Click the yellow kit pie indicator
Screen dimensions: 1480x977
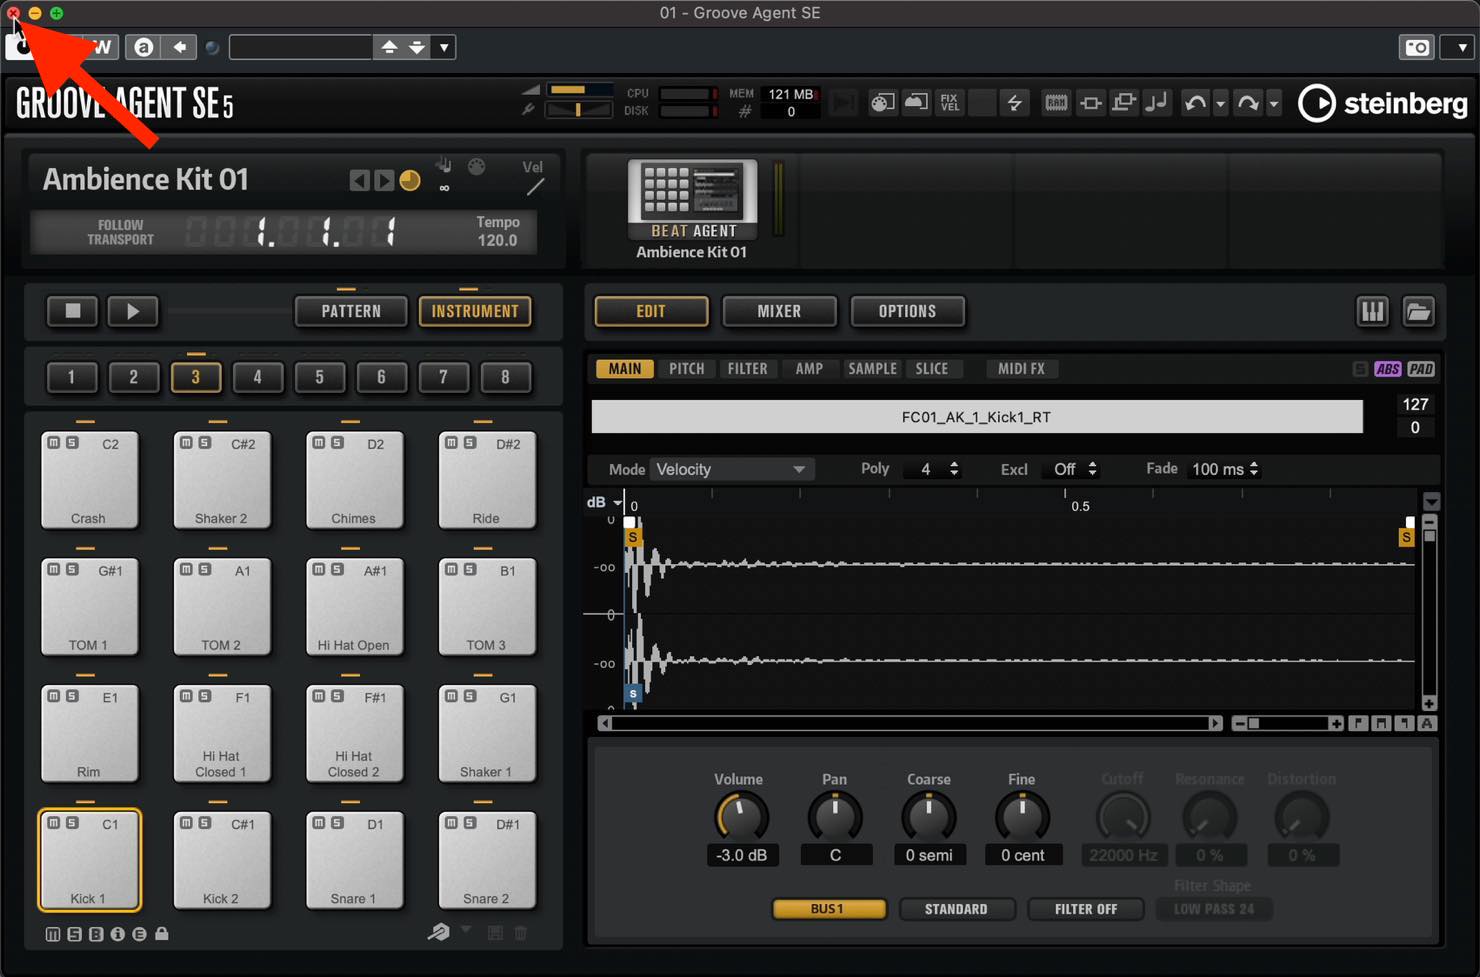[x=410, y=181]
